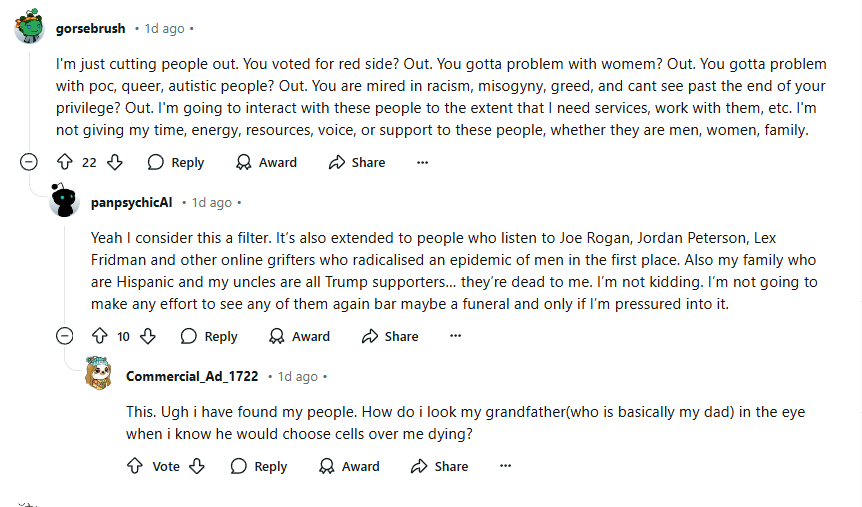Share panpsychicAI's comment

(390, 336)
